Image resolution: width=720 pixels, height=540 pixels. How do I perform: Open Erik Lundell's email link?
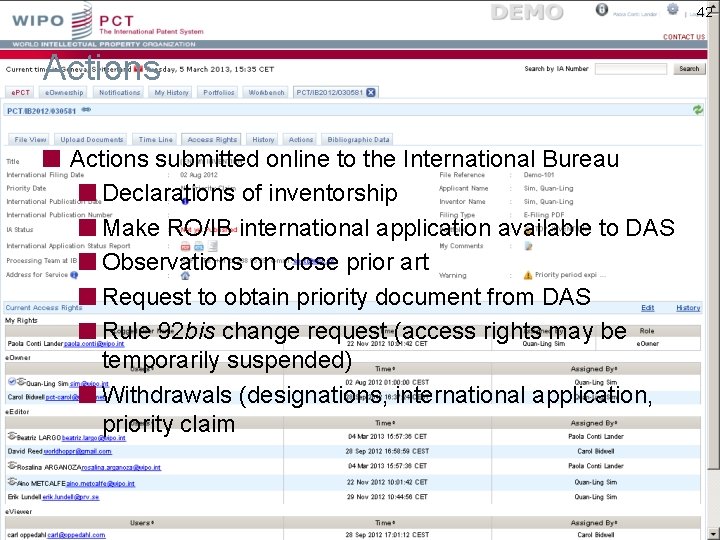[x=71, y=497]
